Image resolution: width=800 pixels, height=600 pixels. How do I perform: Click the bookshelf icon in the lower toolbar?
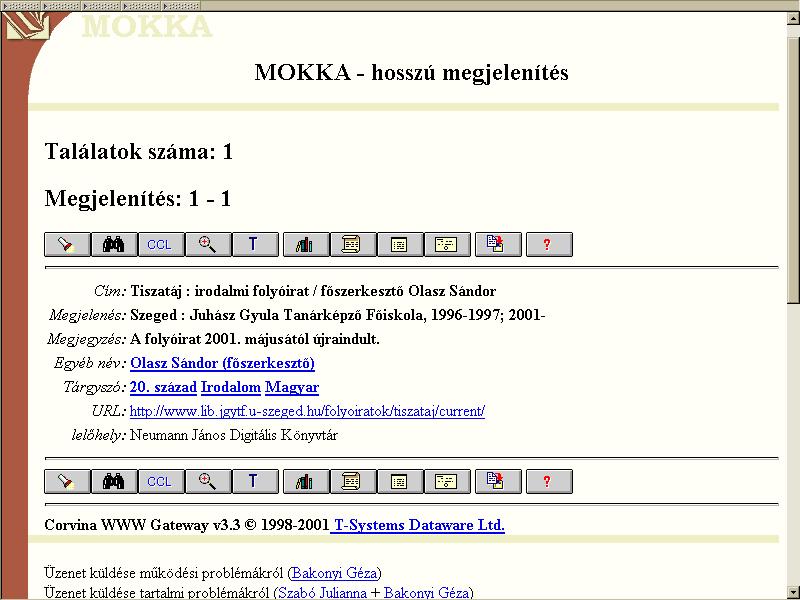[x=306, y=482]
